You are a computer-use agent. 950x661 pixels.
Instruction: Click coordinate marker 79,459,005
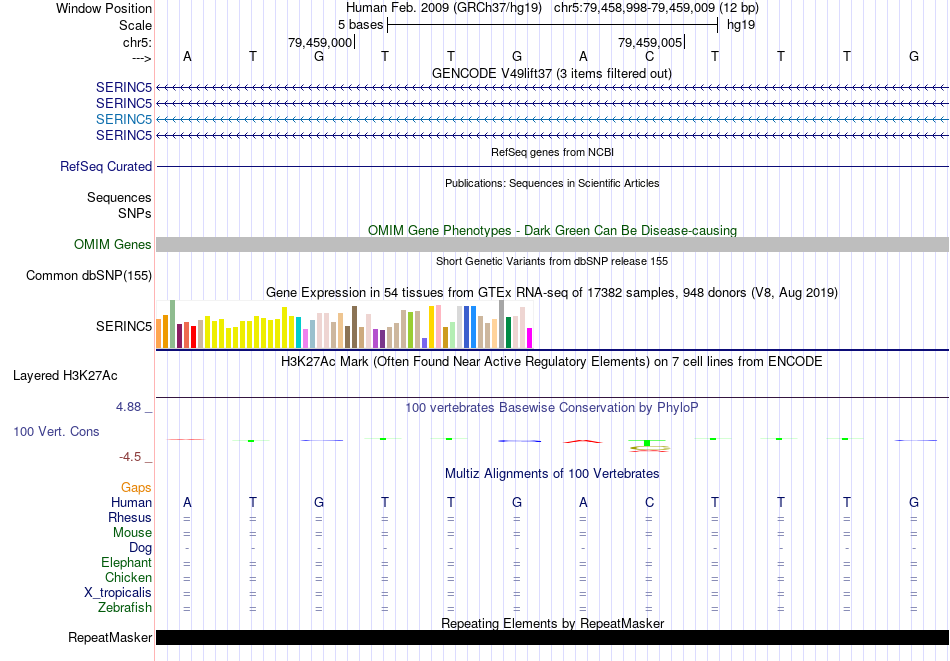click(650, 42)
